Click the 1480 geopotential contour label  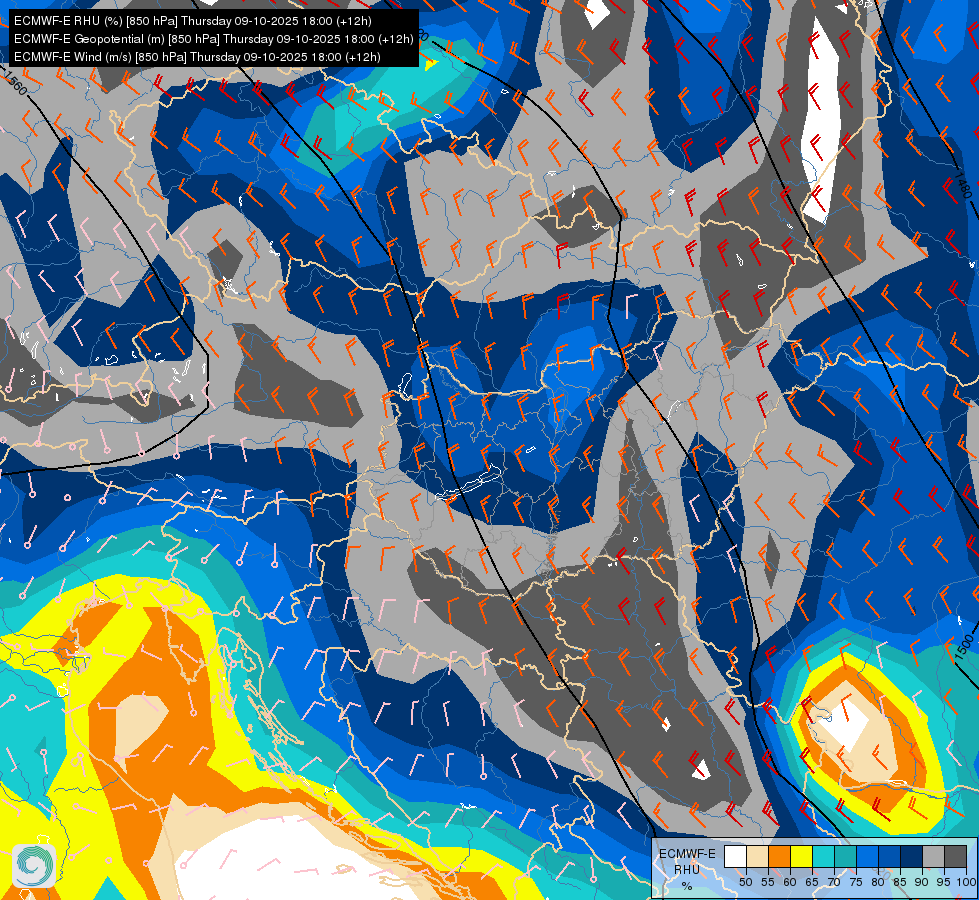click(963, 185)
